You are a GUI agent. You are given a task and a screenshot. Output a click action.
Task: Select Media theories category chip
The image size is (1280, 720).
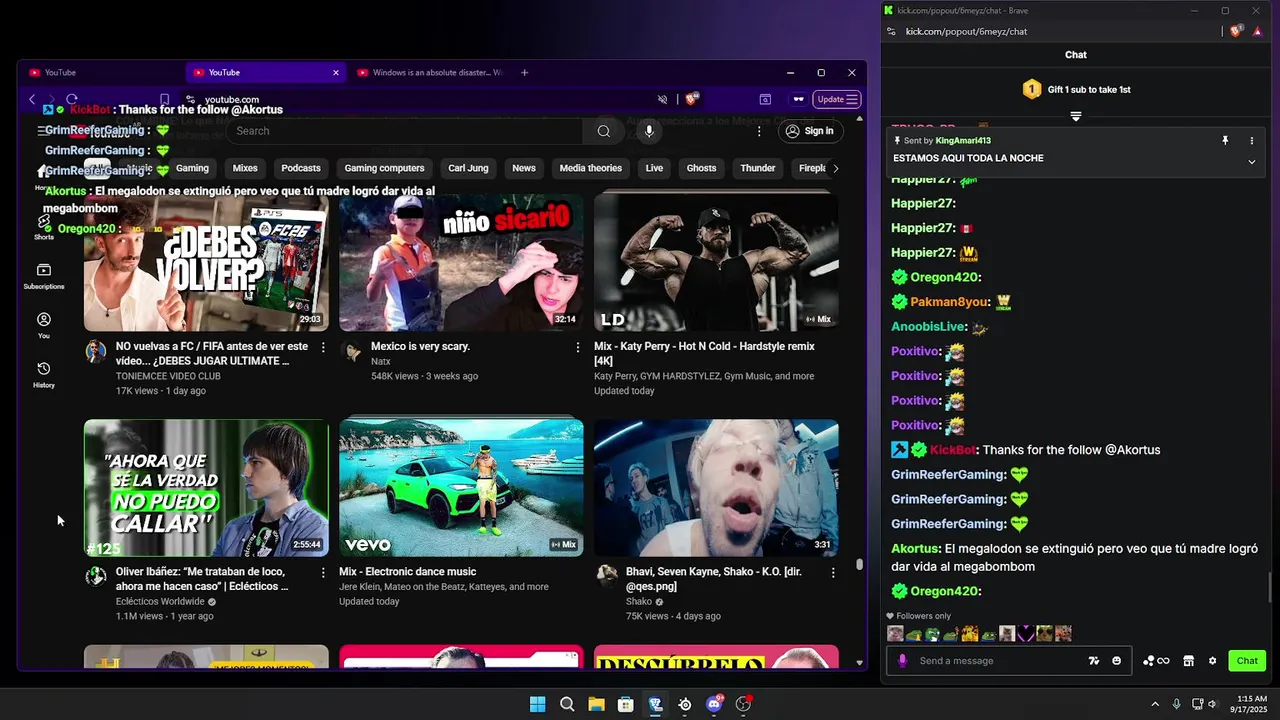(591, 168)
